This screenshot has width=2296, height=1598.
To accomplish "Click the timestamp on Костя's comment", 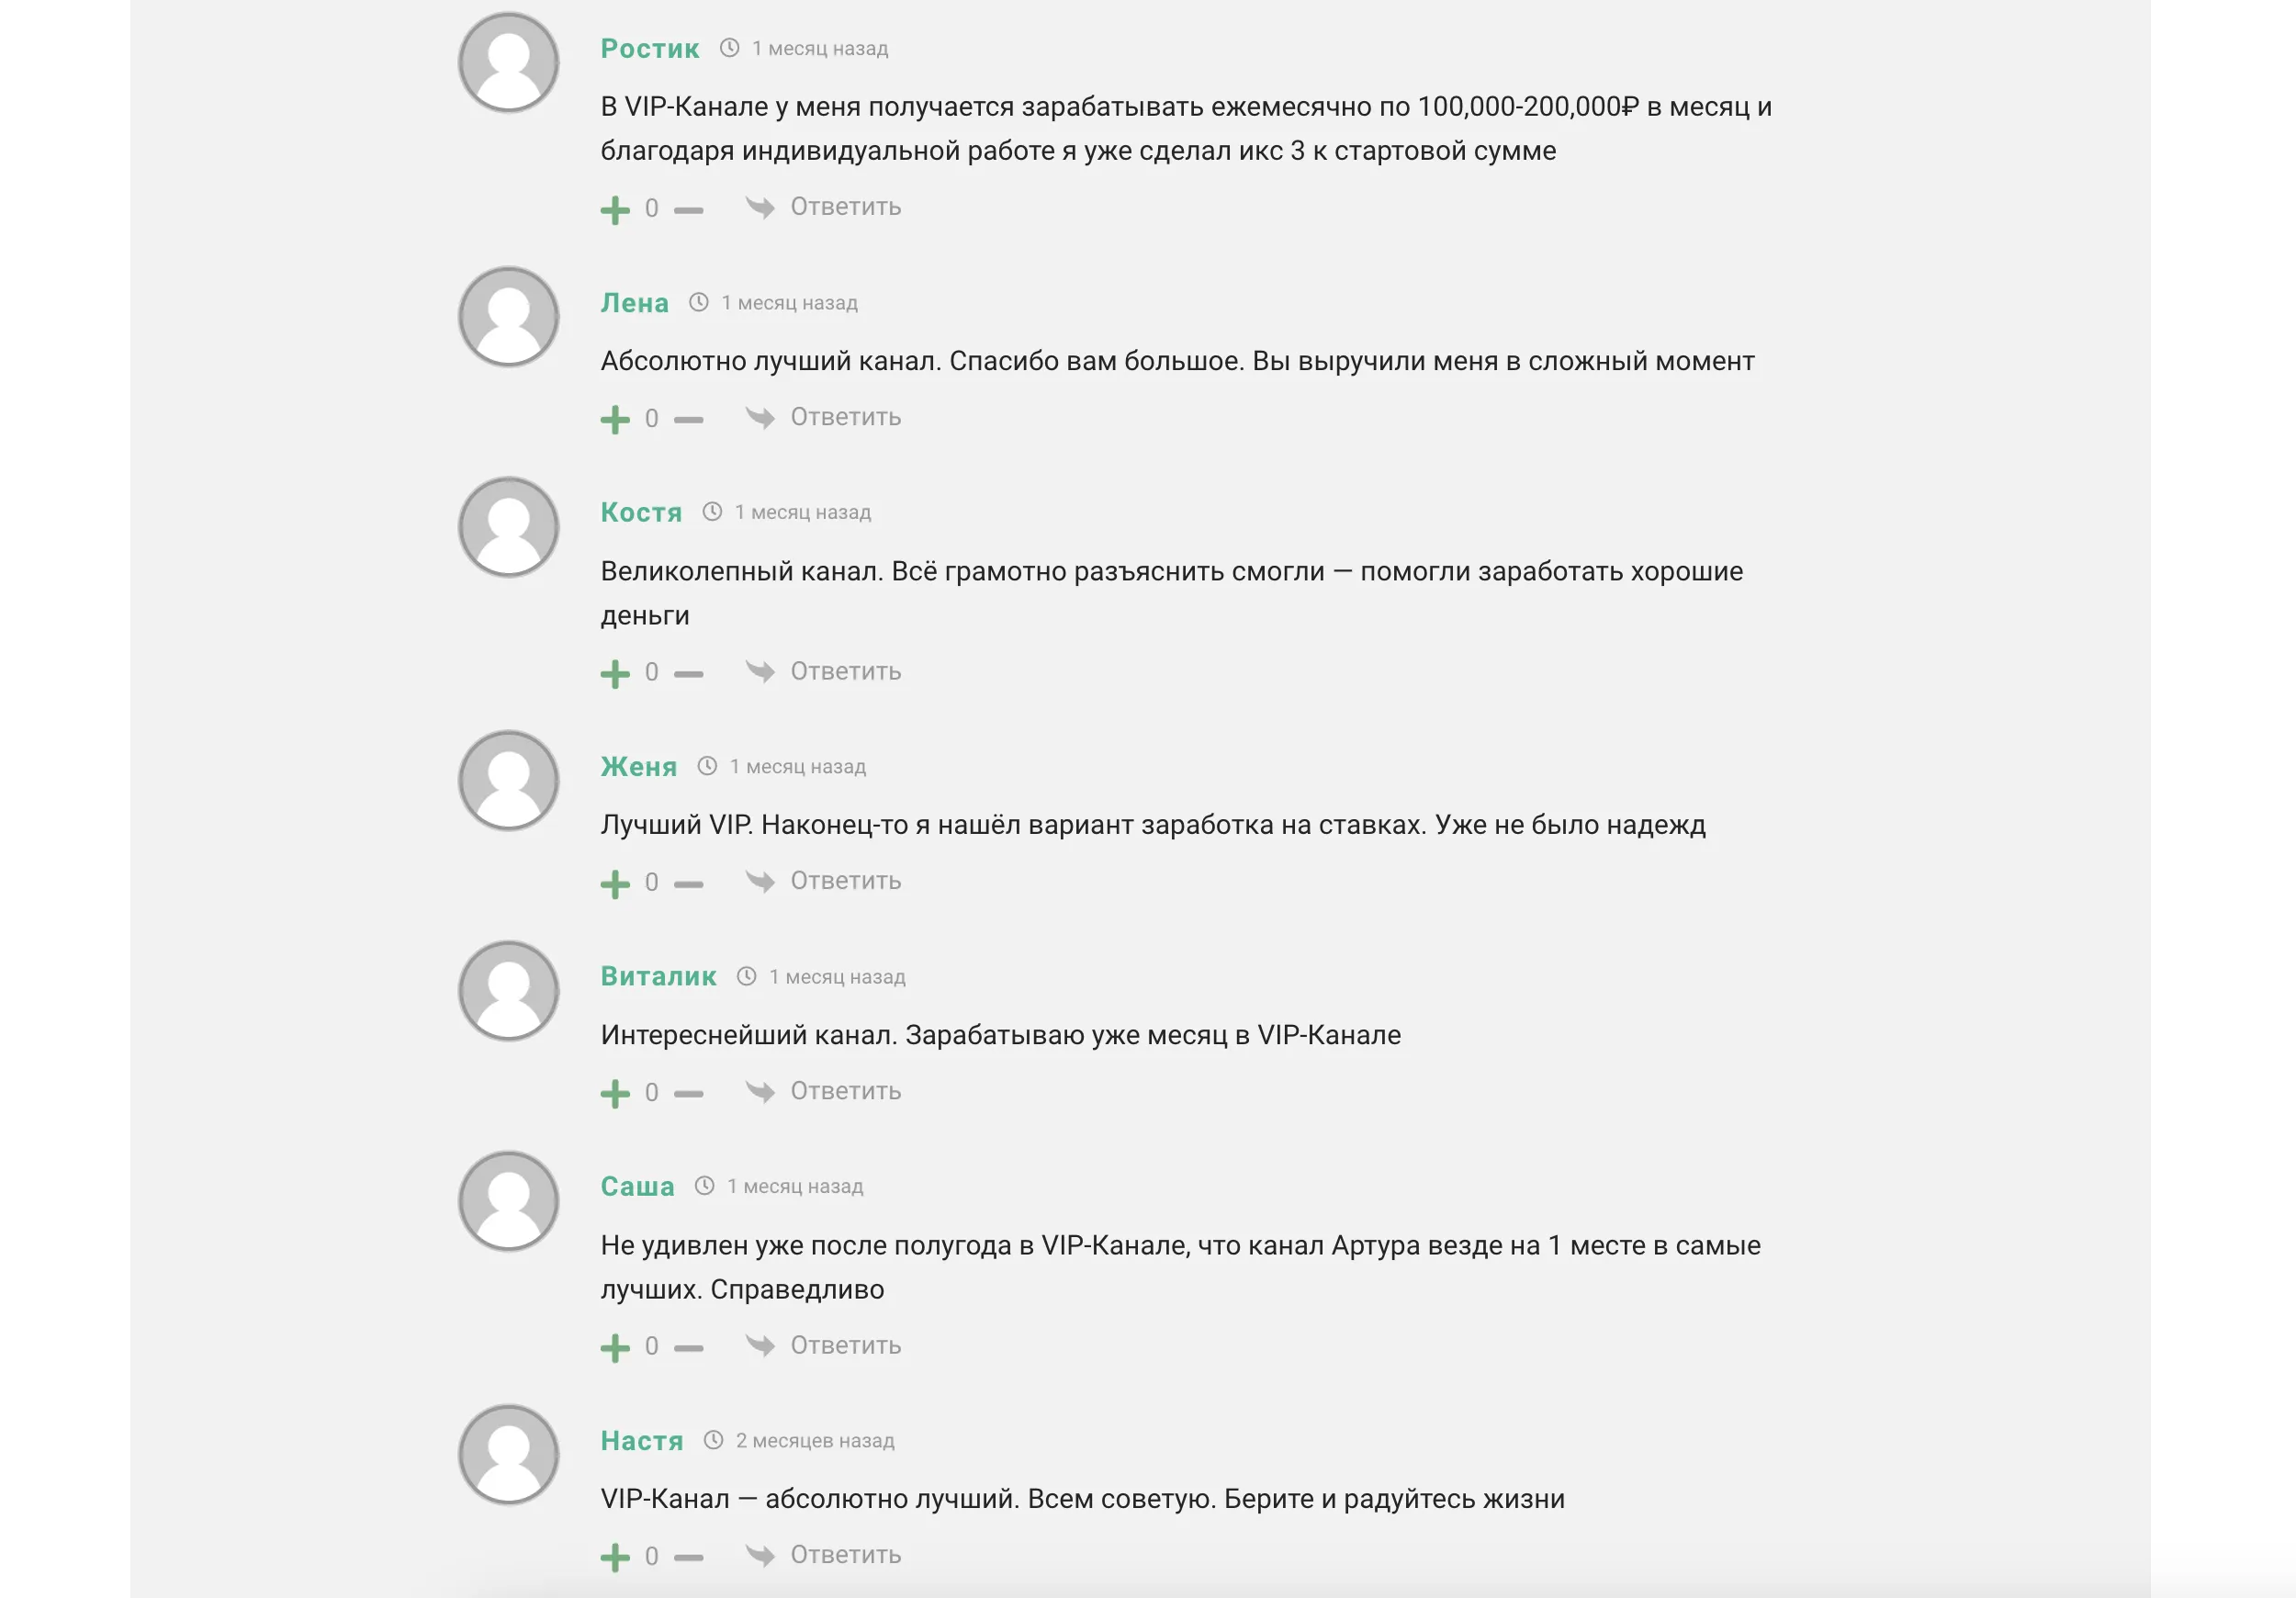I will pos(803,512).
